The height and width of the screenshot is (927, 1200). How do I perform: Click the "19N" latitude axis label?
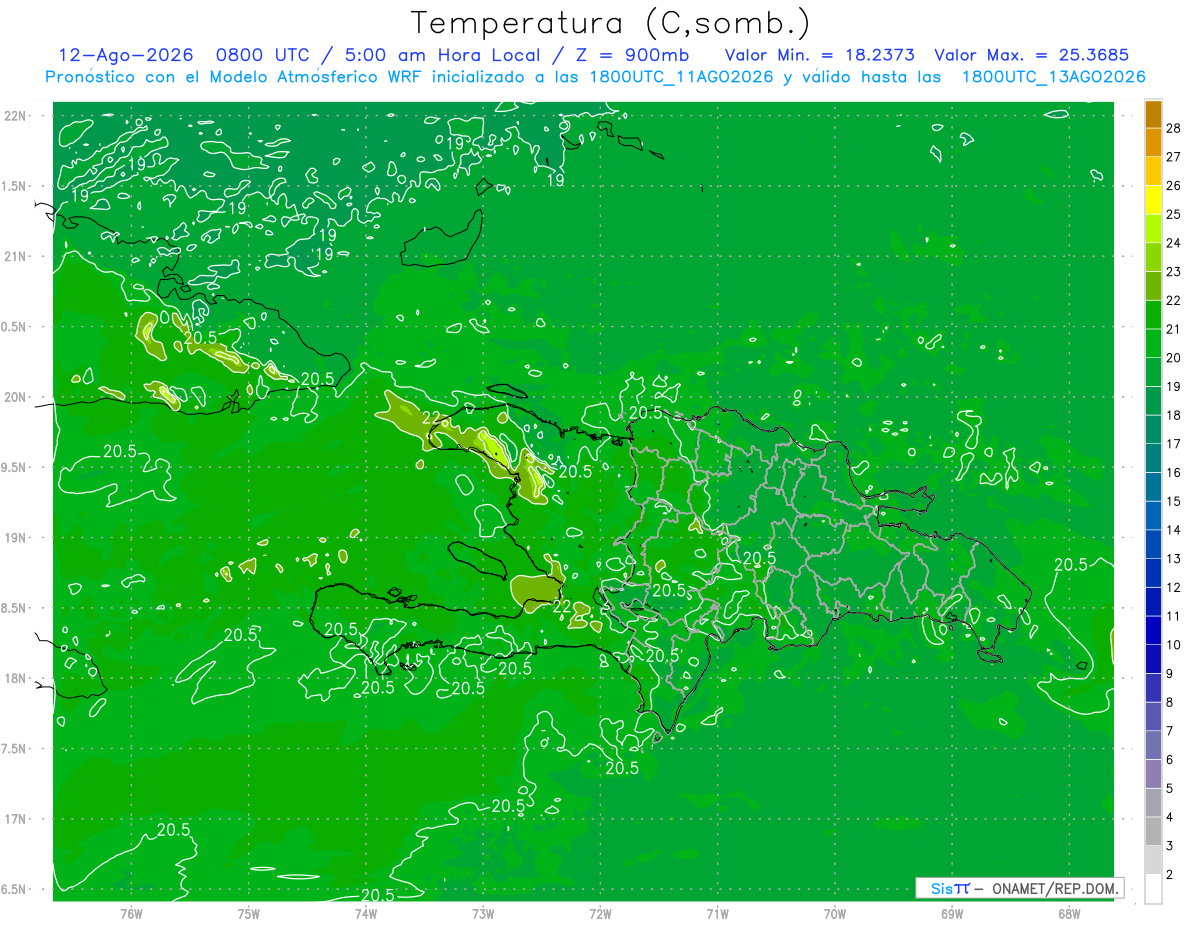[16, 538]
